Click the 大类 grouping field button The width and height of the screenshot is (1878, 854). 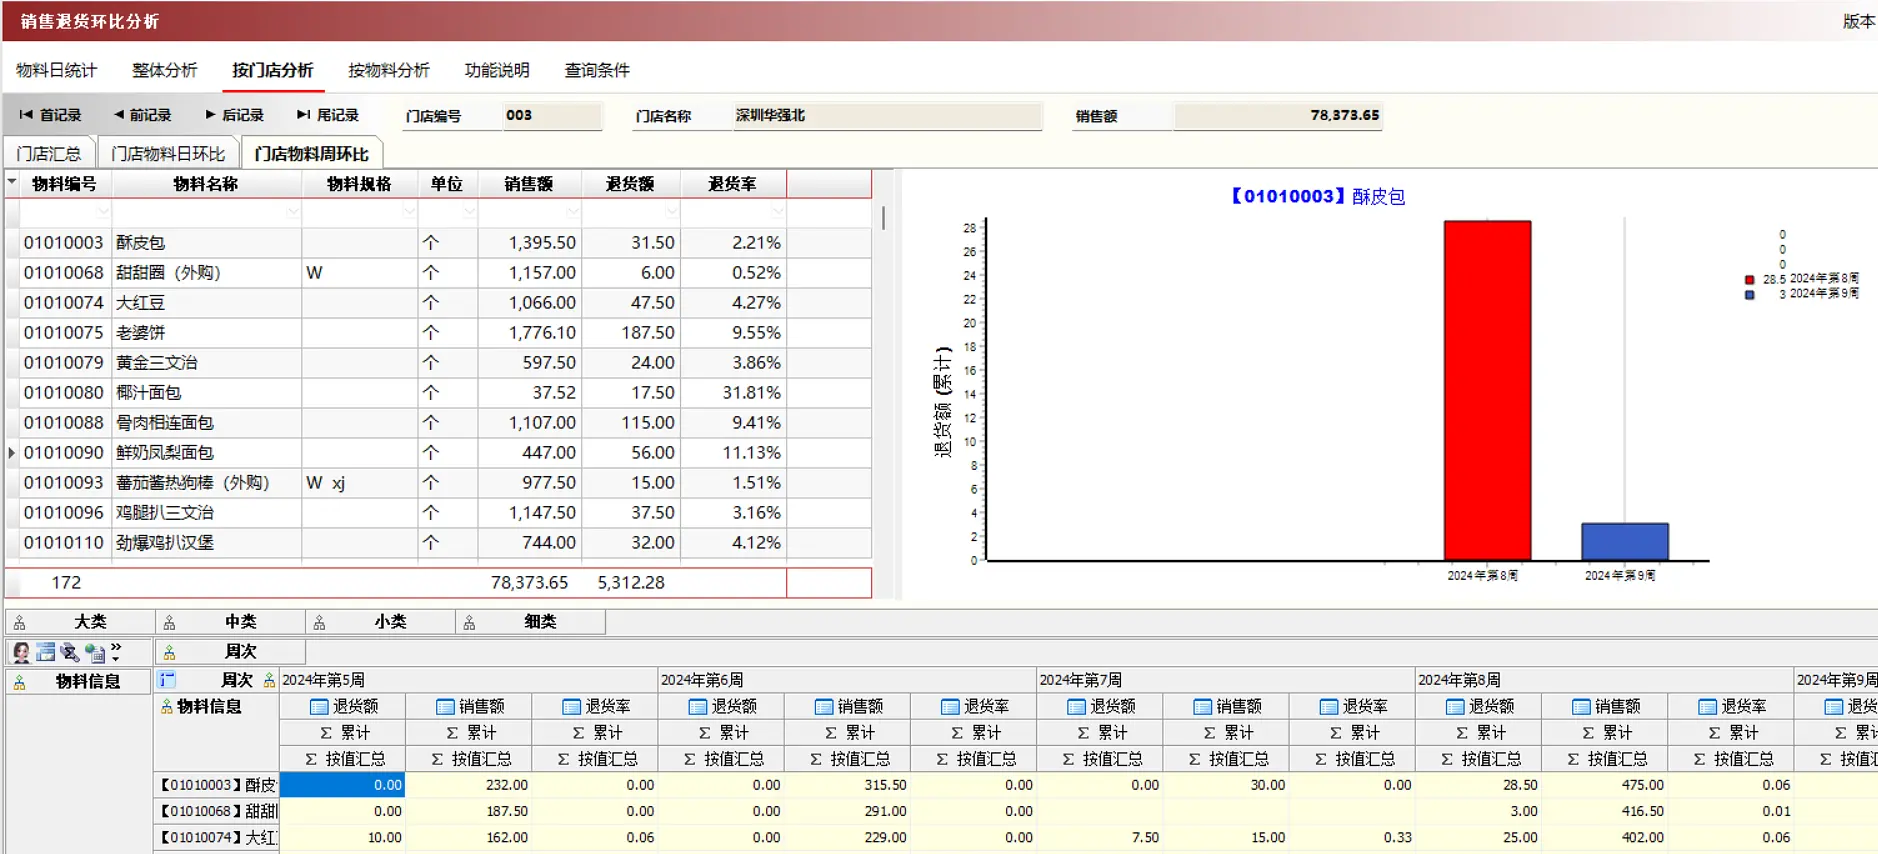point(80,622)
